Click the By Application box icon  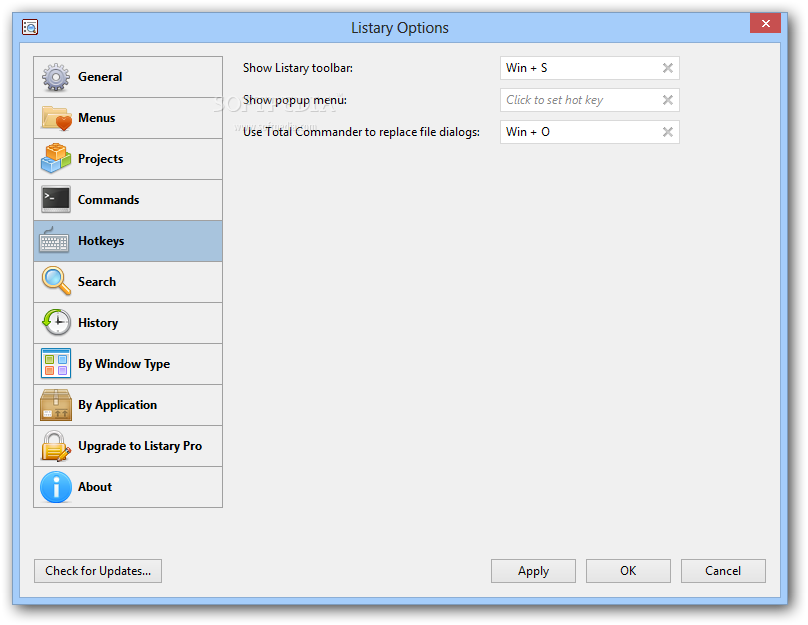click(56, 405)
